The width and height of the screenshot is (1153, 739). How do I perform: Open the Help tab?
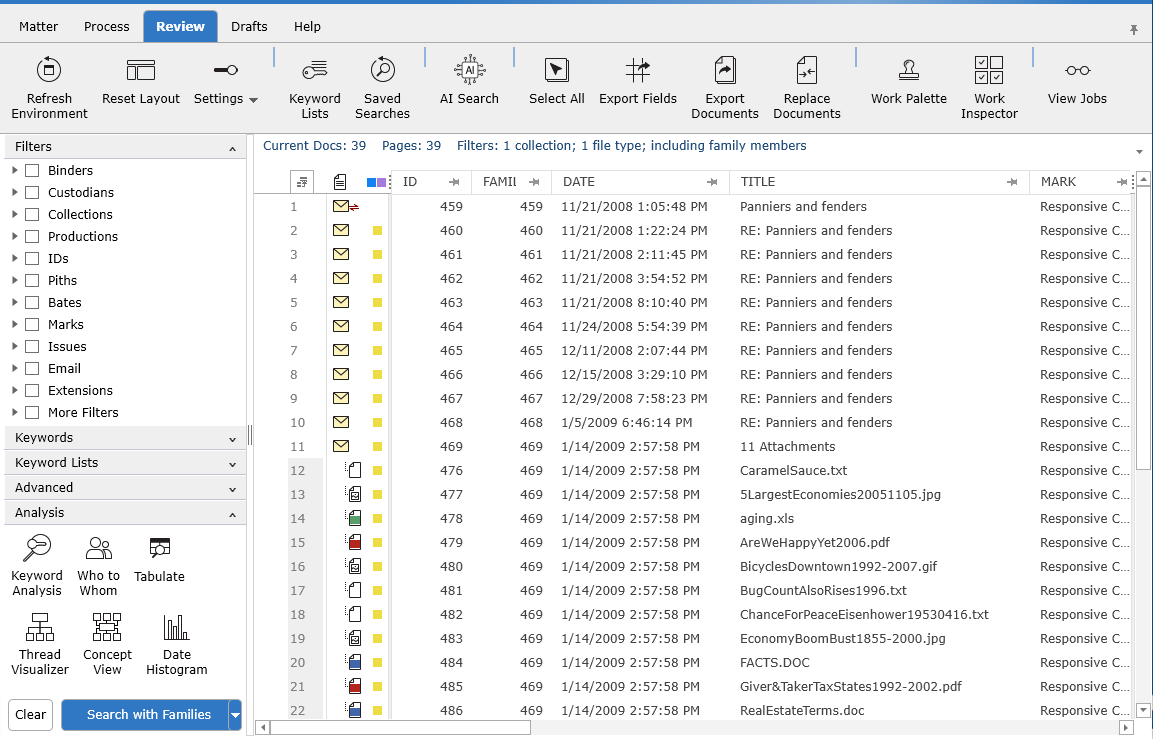(x=307, y=26)
